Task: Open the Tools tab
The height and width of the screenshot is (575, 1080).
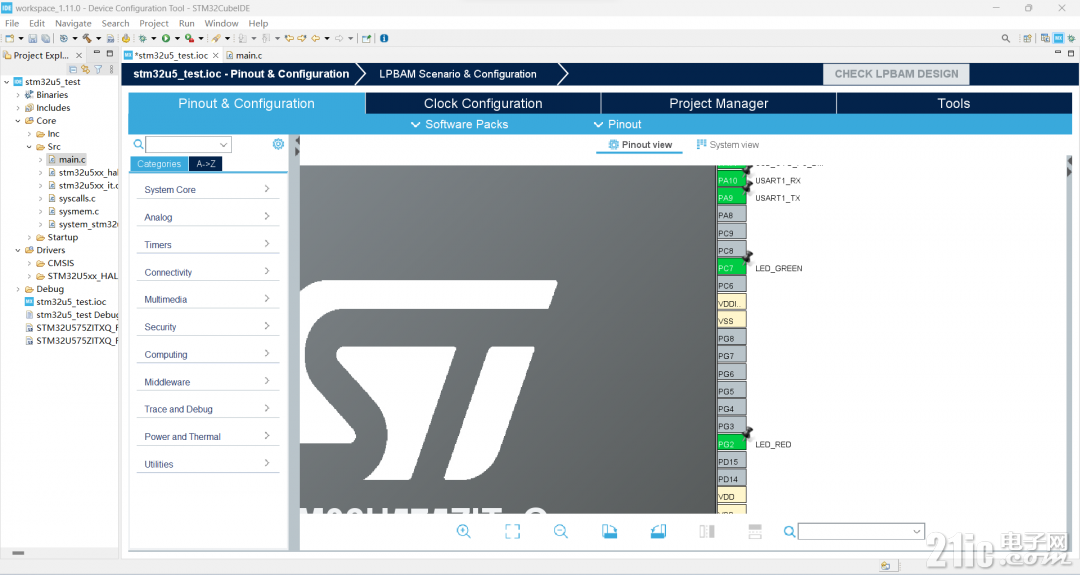Action: point(953,103)
